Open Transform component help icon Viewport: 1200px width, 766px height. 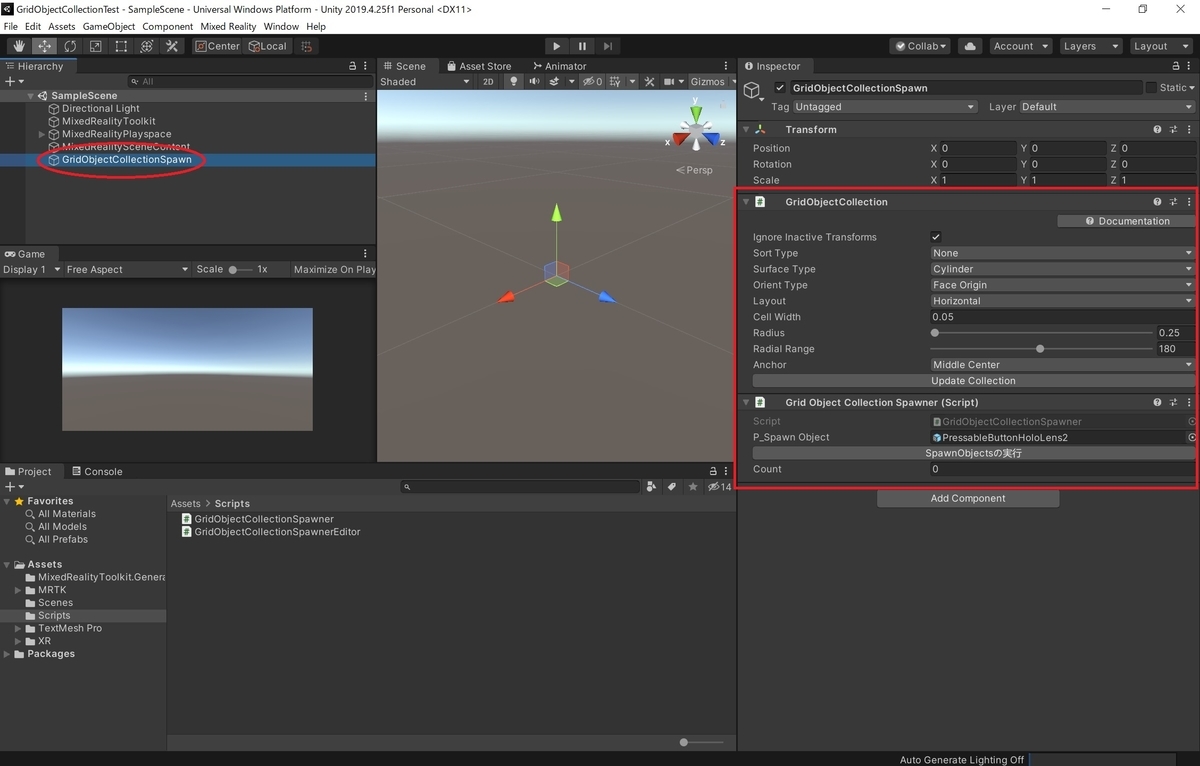1157,130
